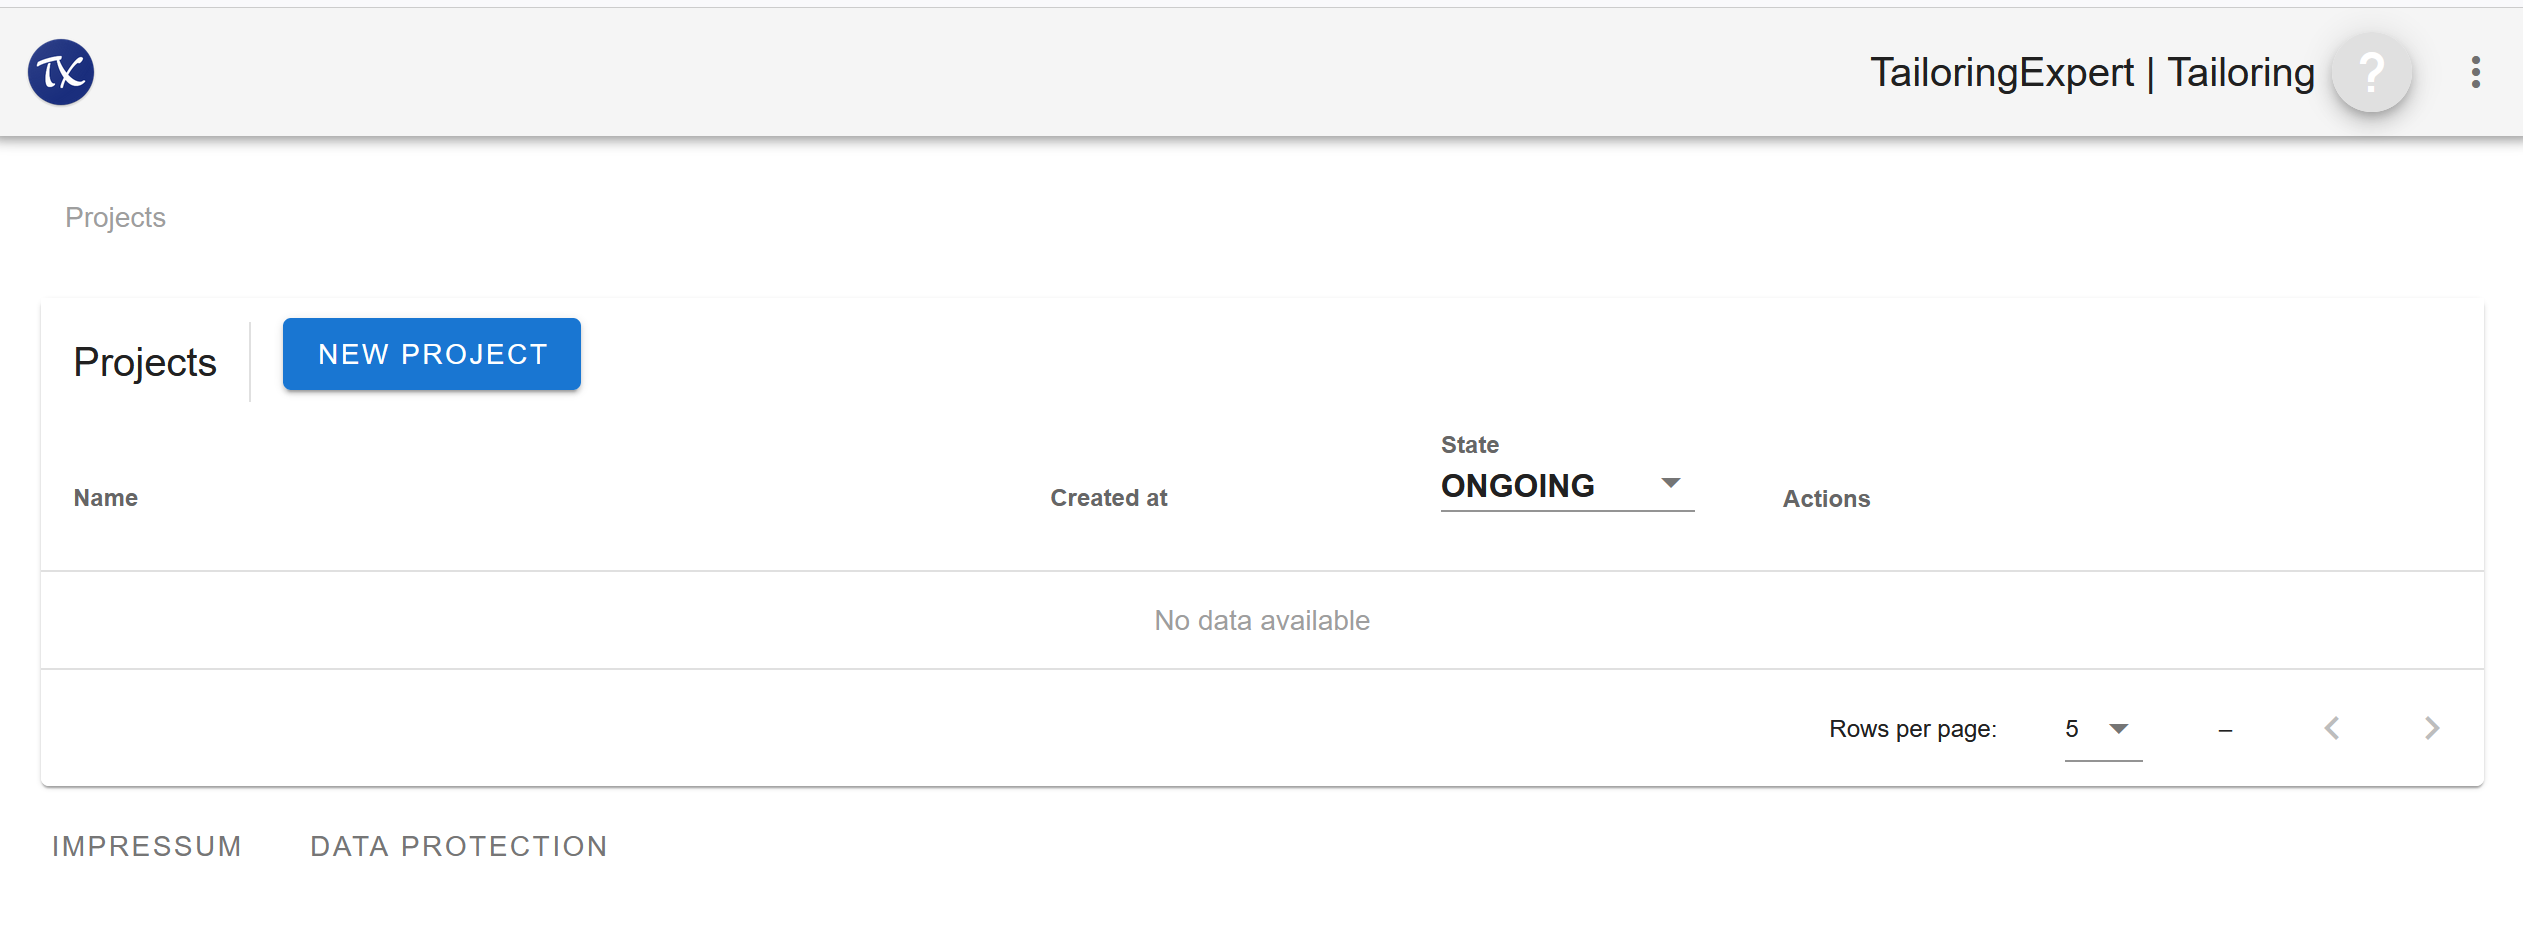This screenshot has width=2523, height=937.
Task: Open the Data Protection link
Action: [459, 846]
